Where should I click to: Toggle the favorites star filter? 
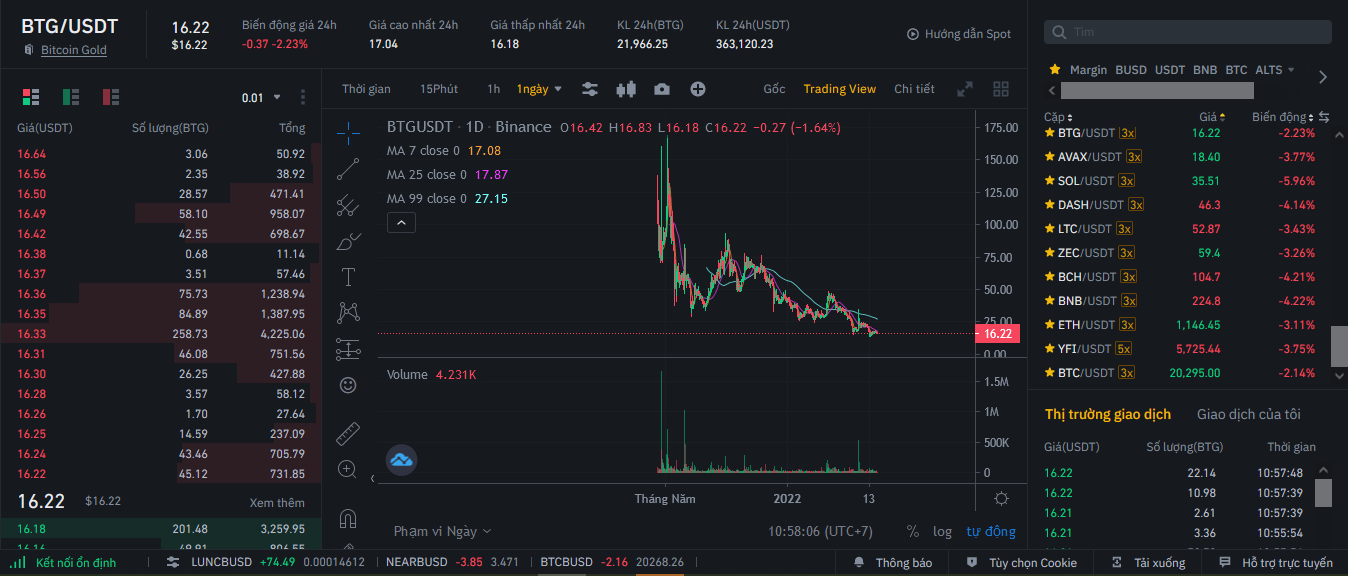coord(1054,70)
